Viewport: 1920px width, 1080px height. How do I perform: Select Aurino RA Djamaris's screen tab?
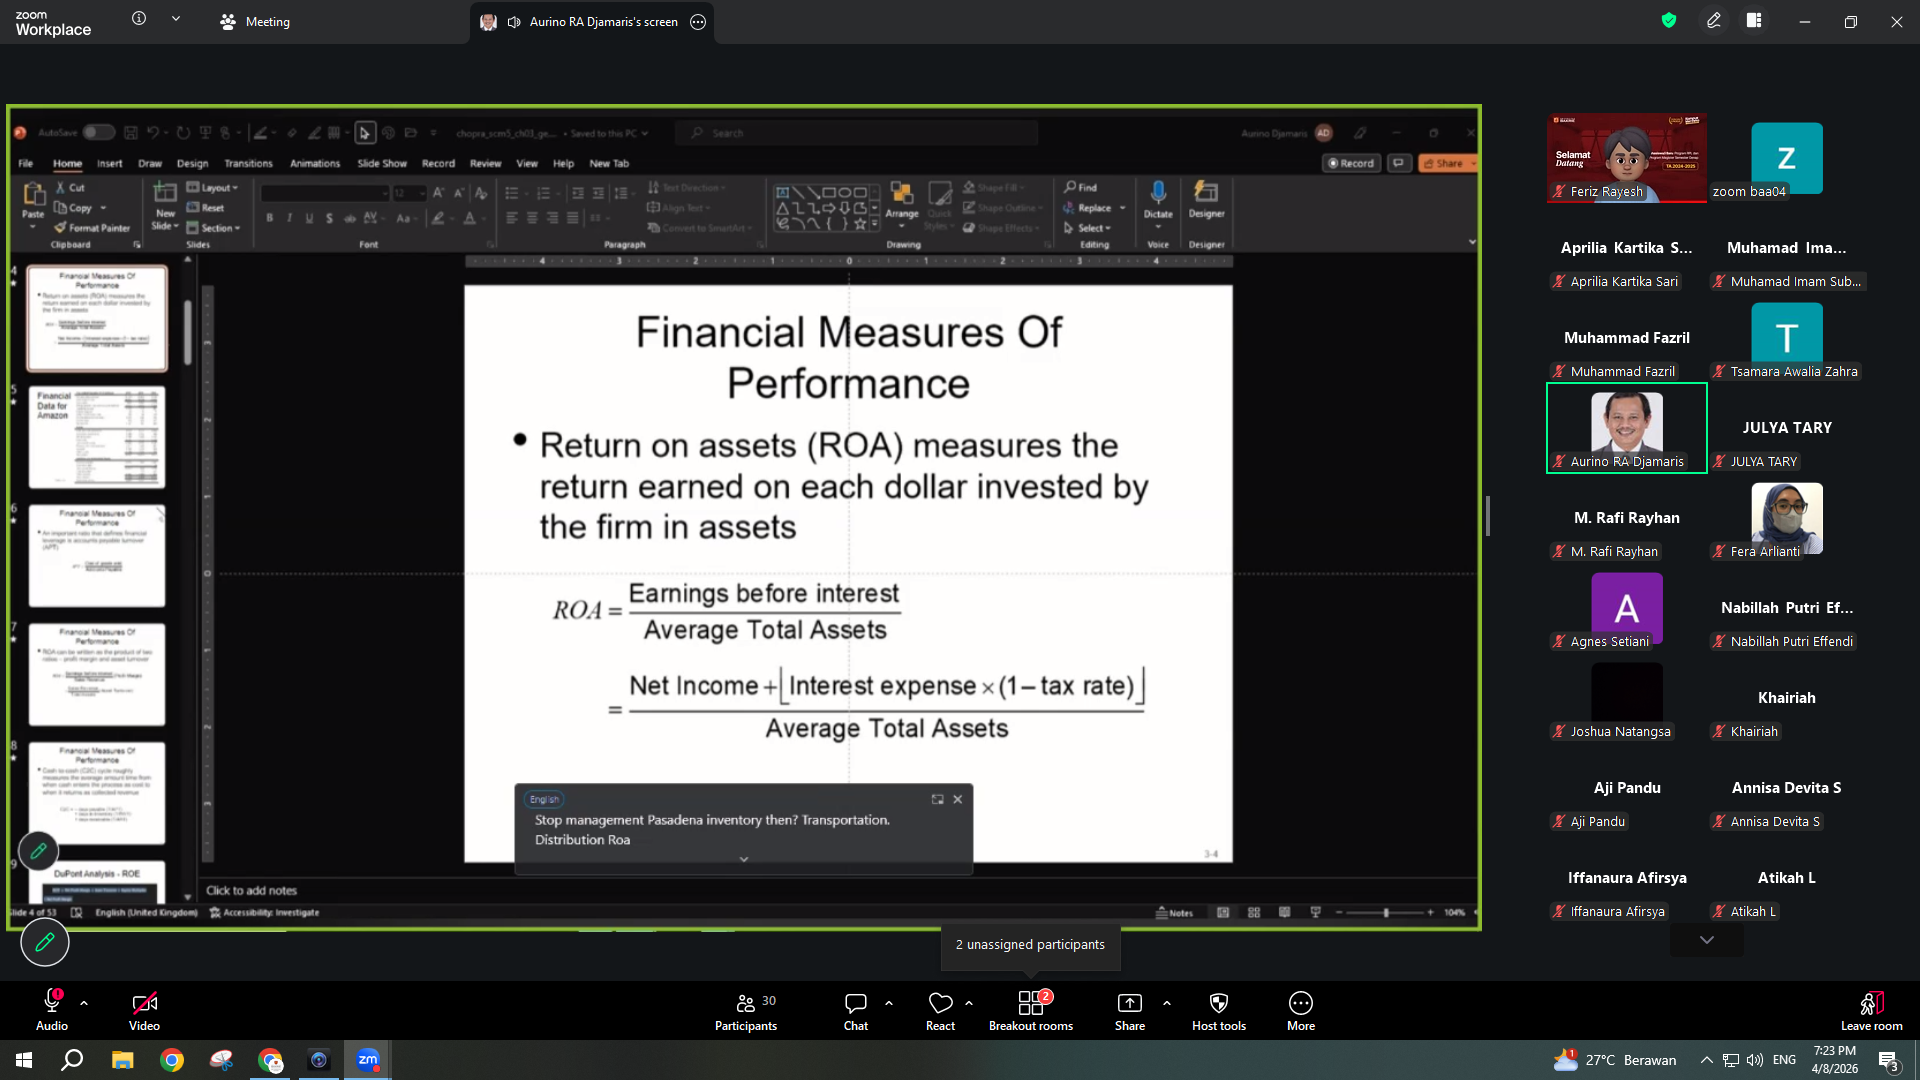tap(594, 22)
